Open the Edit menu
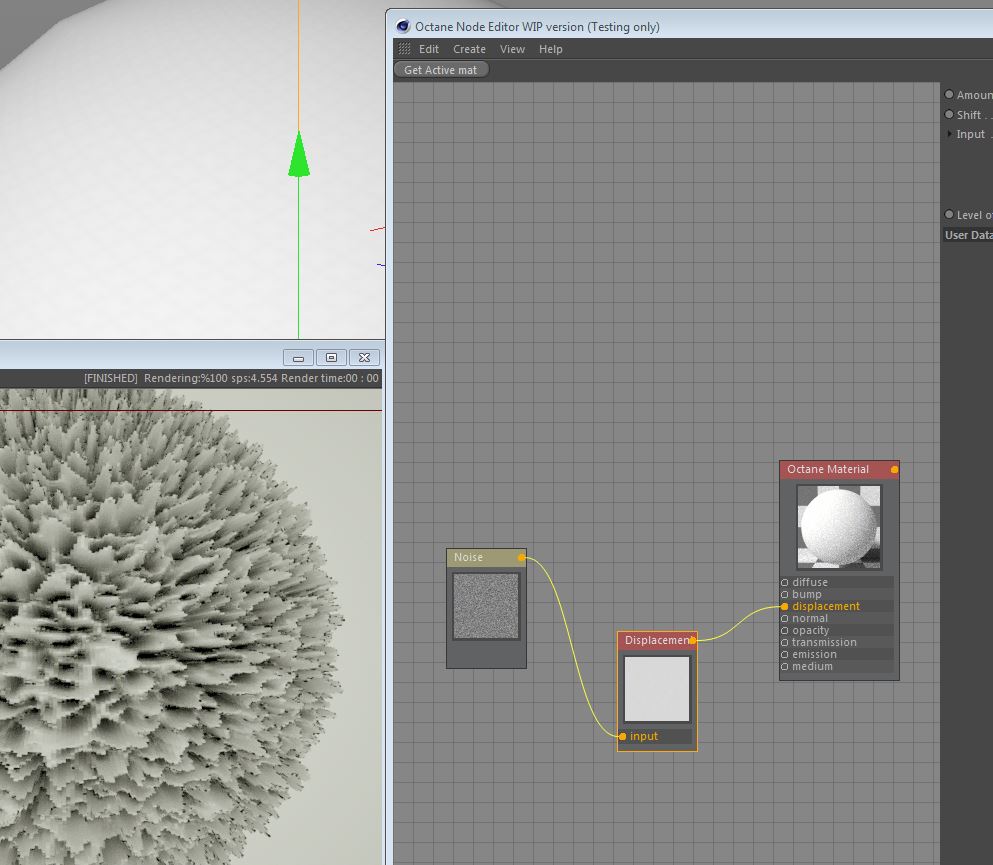 tap(429, 49)
